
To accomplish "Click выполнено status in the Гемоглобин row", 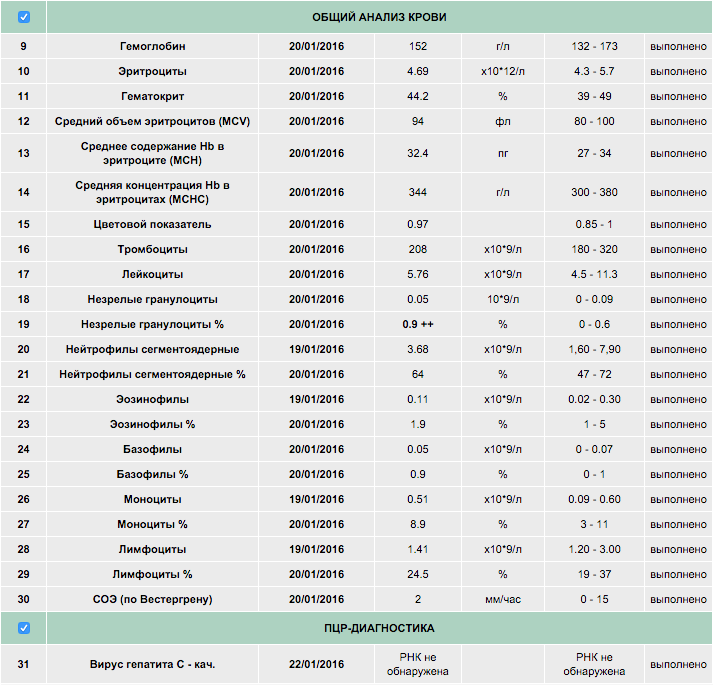I will tap(678, 46).
